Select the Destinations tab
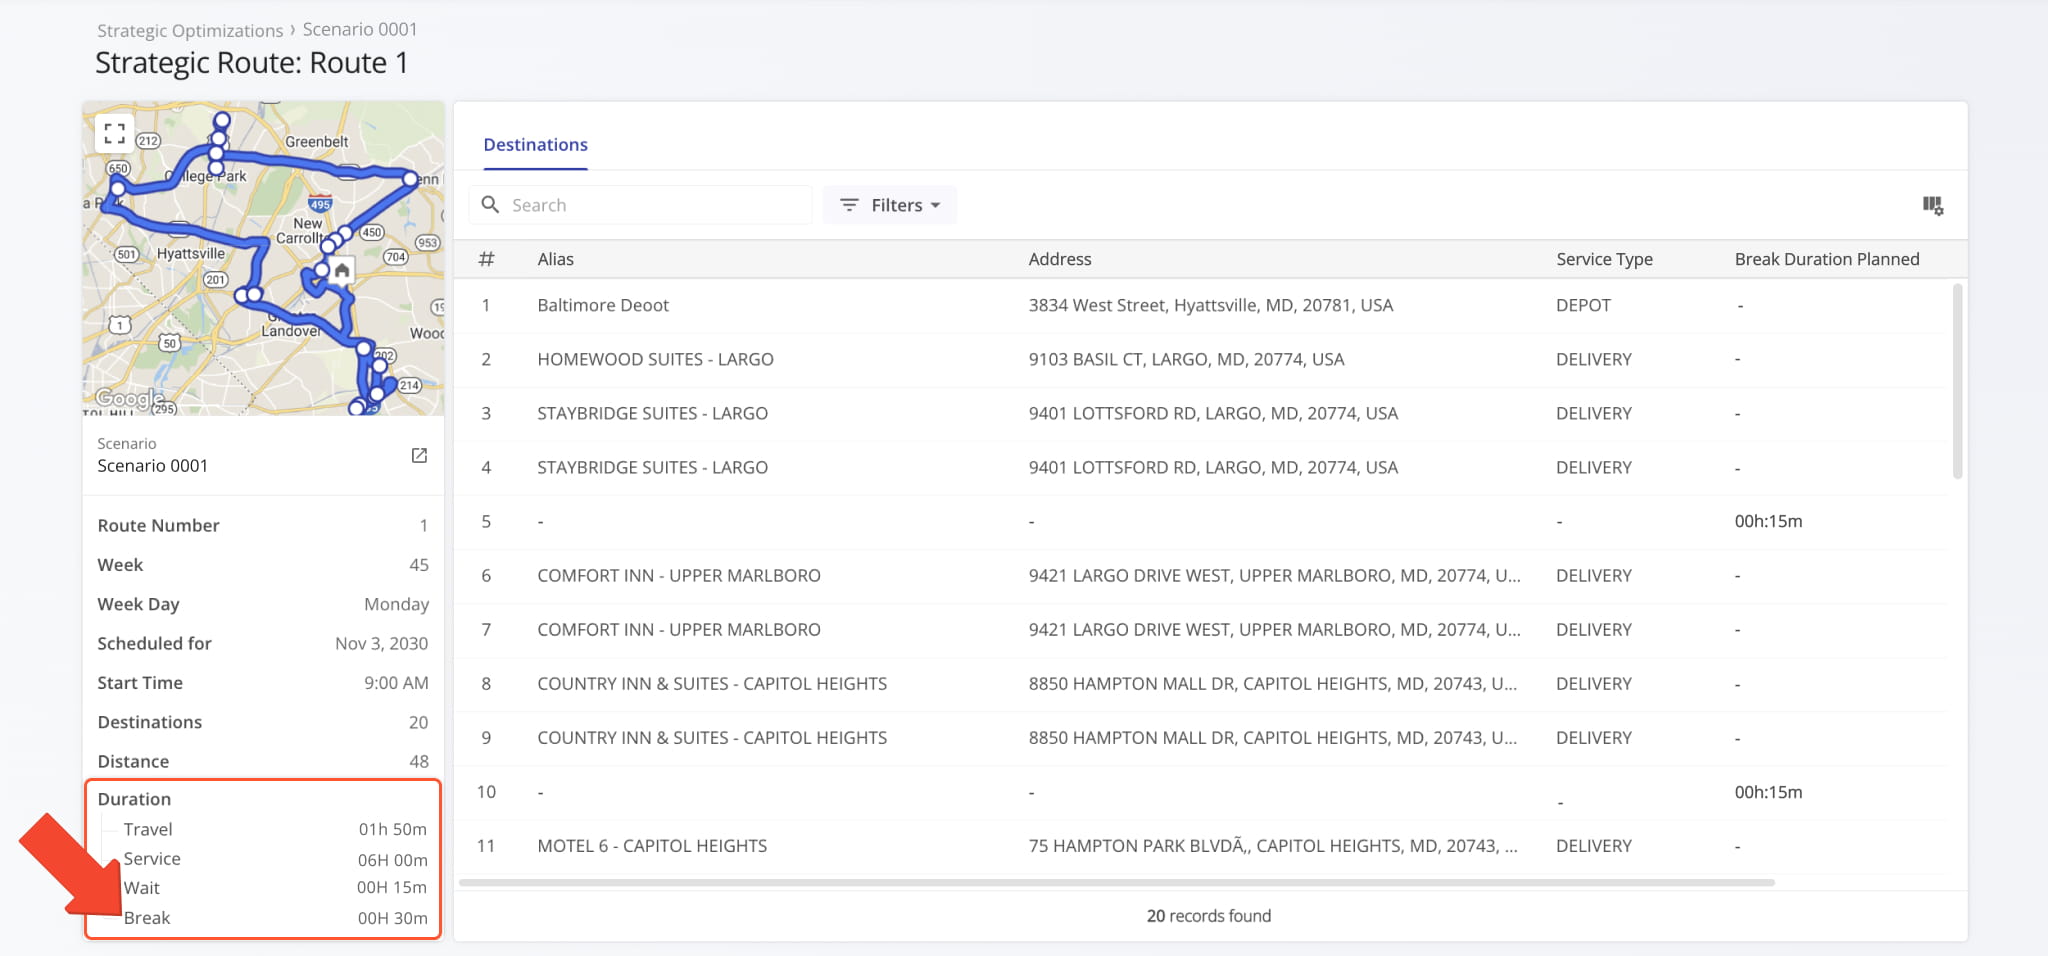 pos(535,145)
